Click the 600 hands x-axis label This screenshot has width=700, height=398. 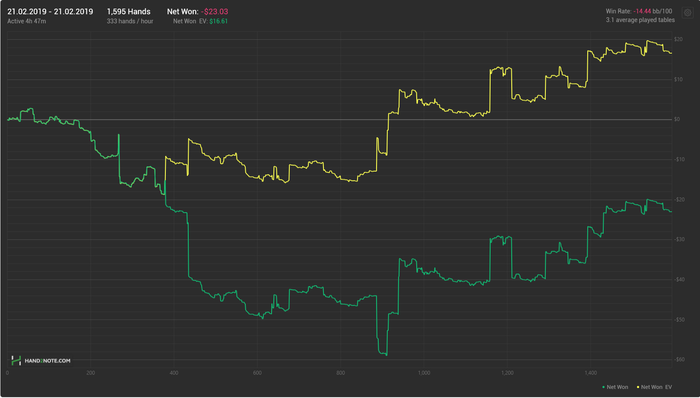pos(257,373)
